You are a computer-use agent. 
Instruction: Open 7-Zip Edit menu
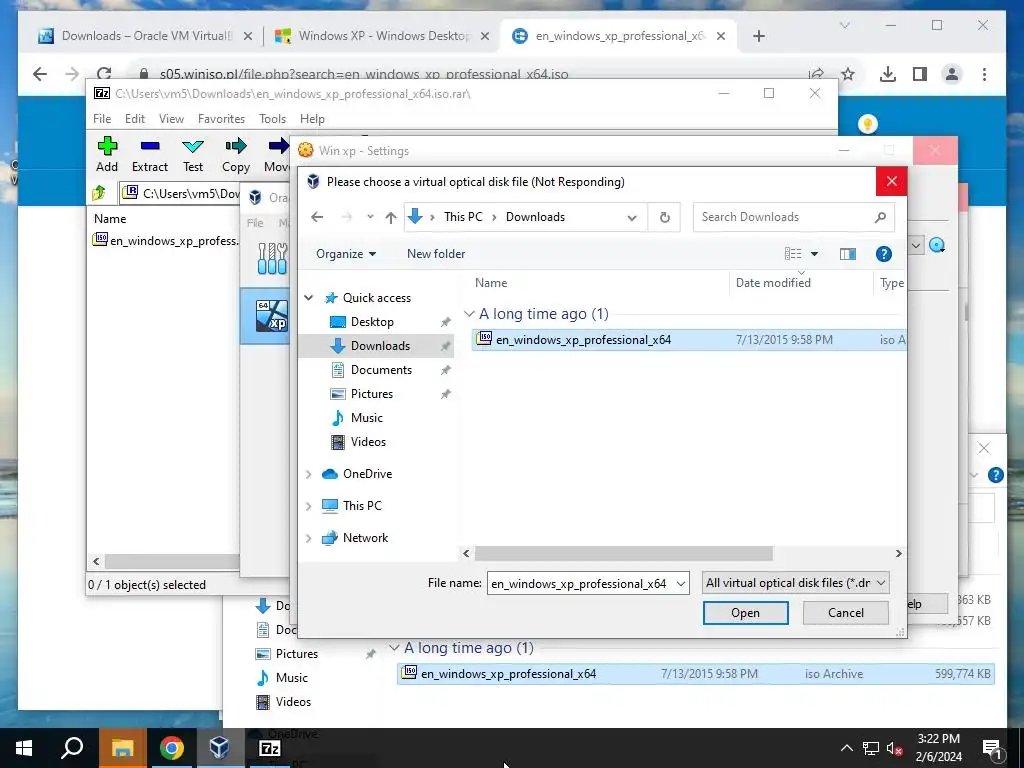point(135,119)
